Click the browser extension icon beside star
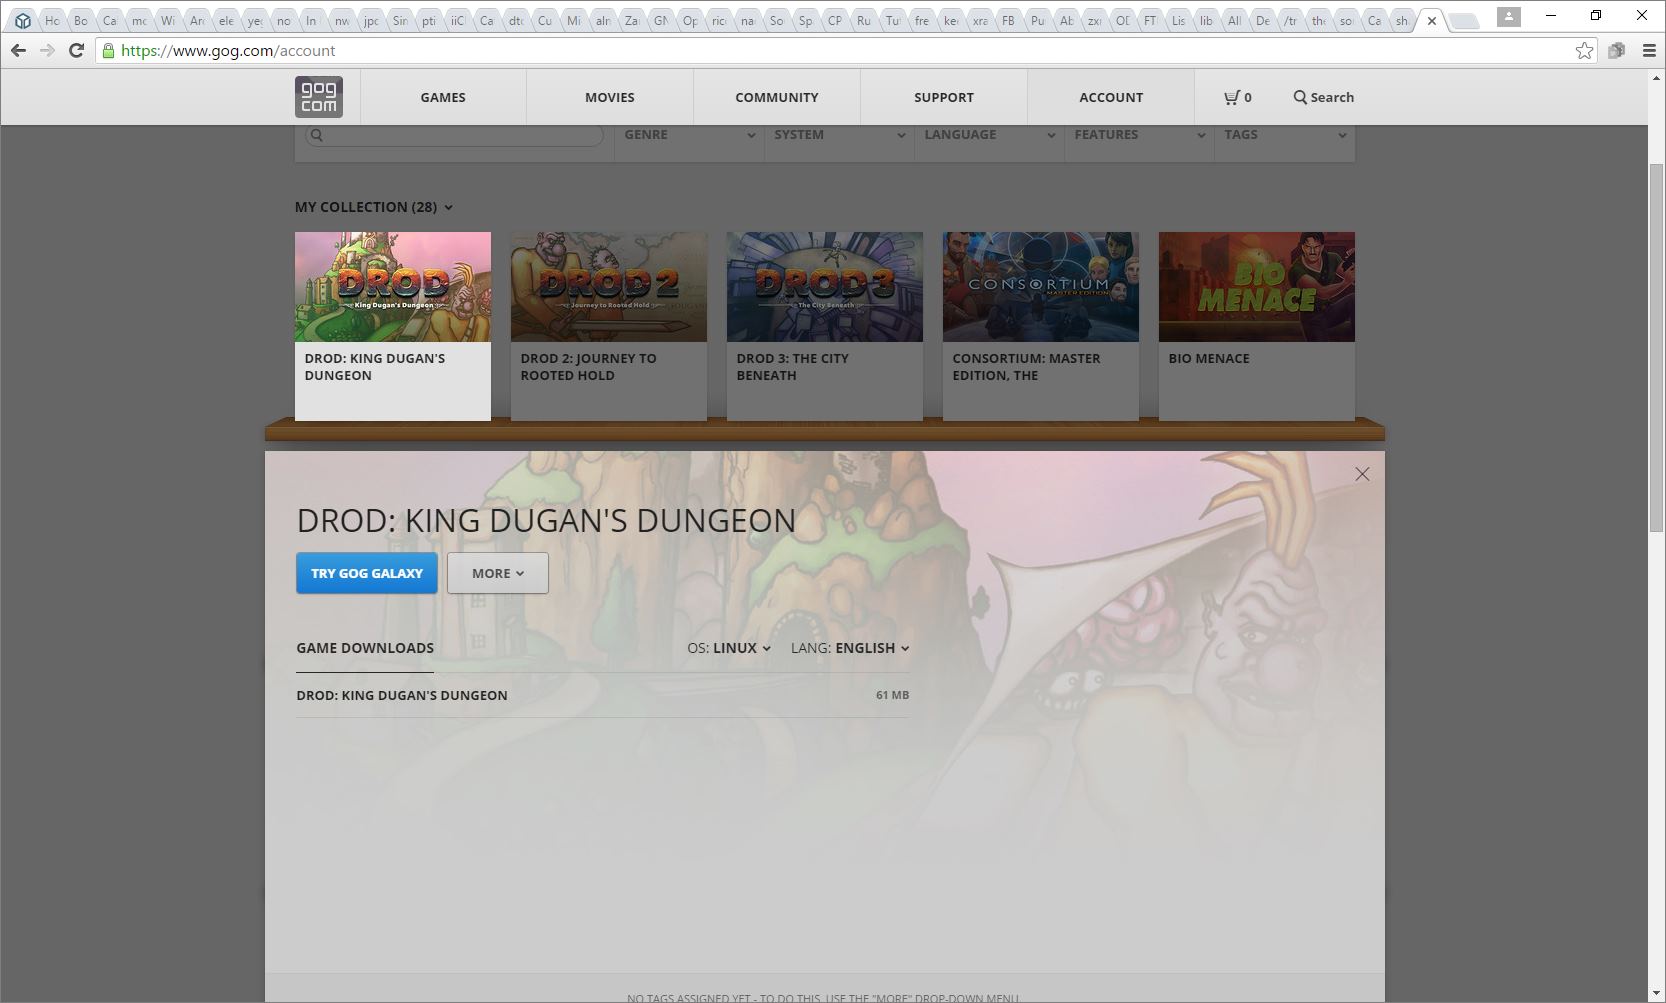 [1616, 50]
